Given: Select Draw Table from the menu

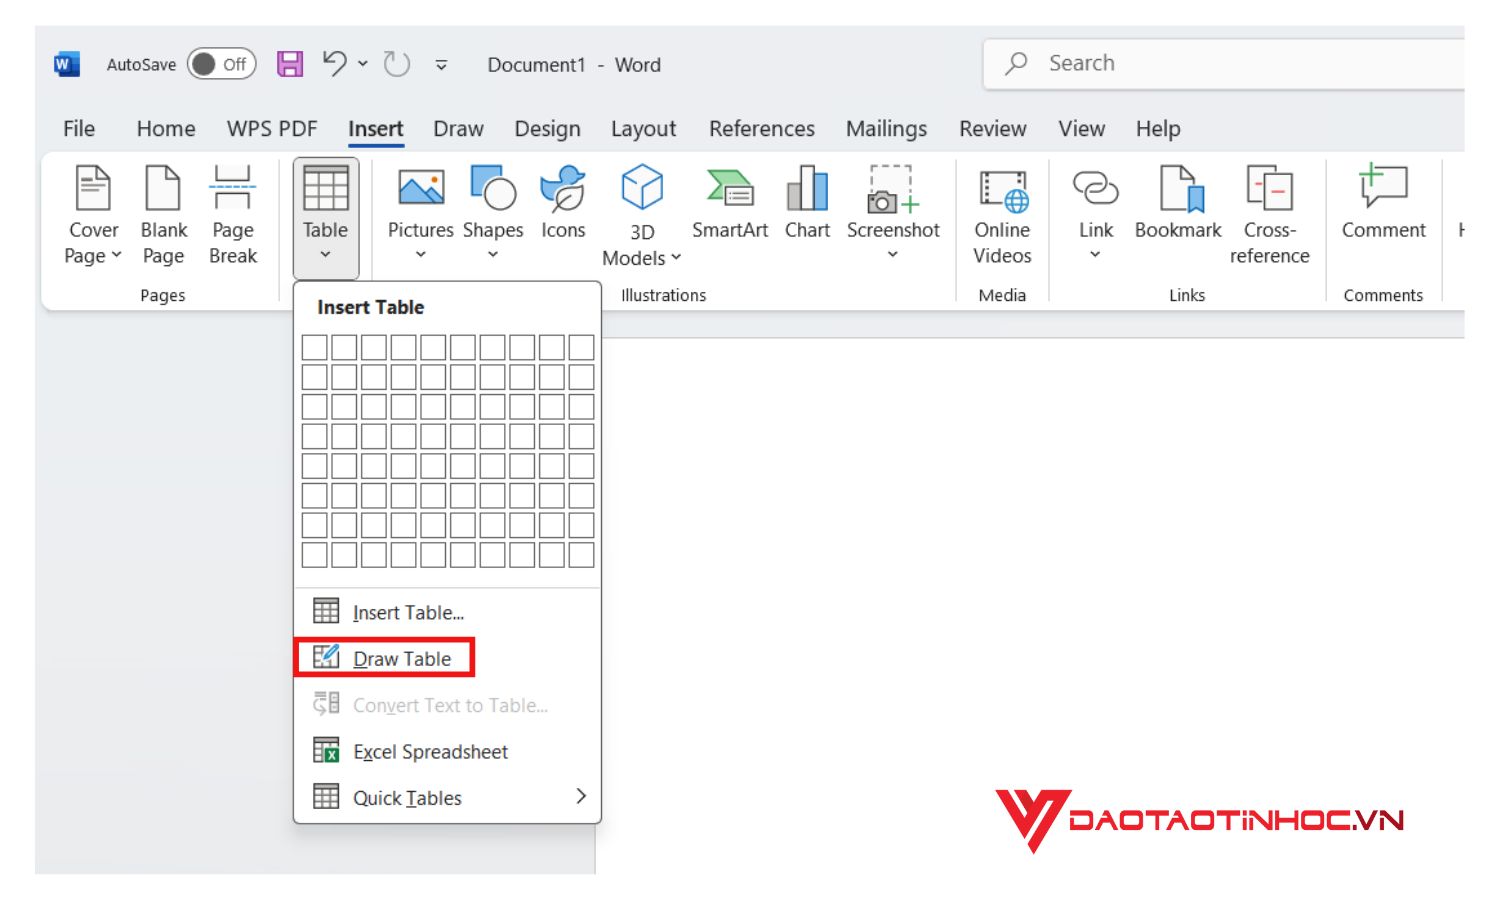Looking at the screenshot, I should pos(401,657).
